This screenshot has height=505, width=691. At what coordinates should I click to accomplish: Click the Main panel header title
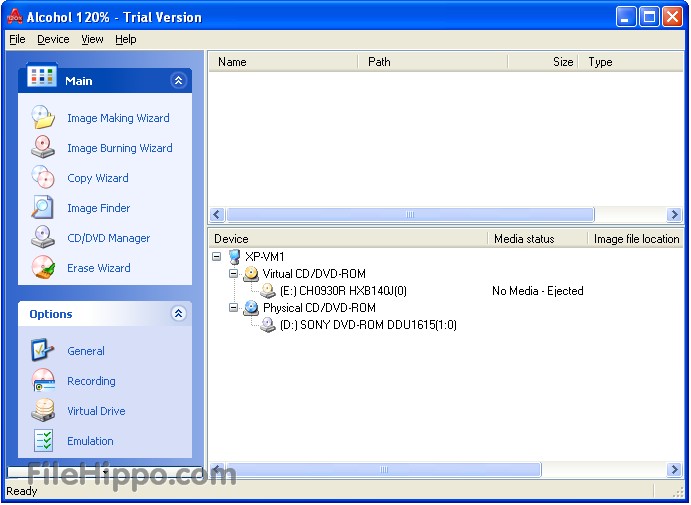79,81
